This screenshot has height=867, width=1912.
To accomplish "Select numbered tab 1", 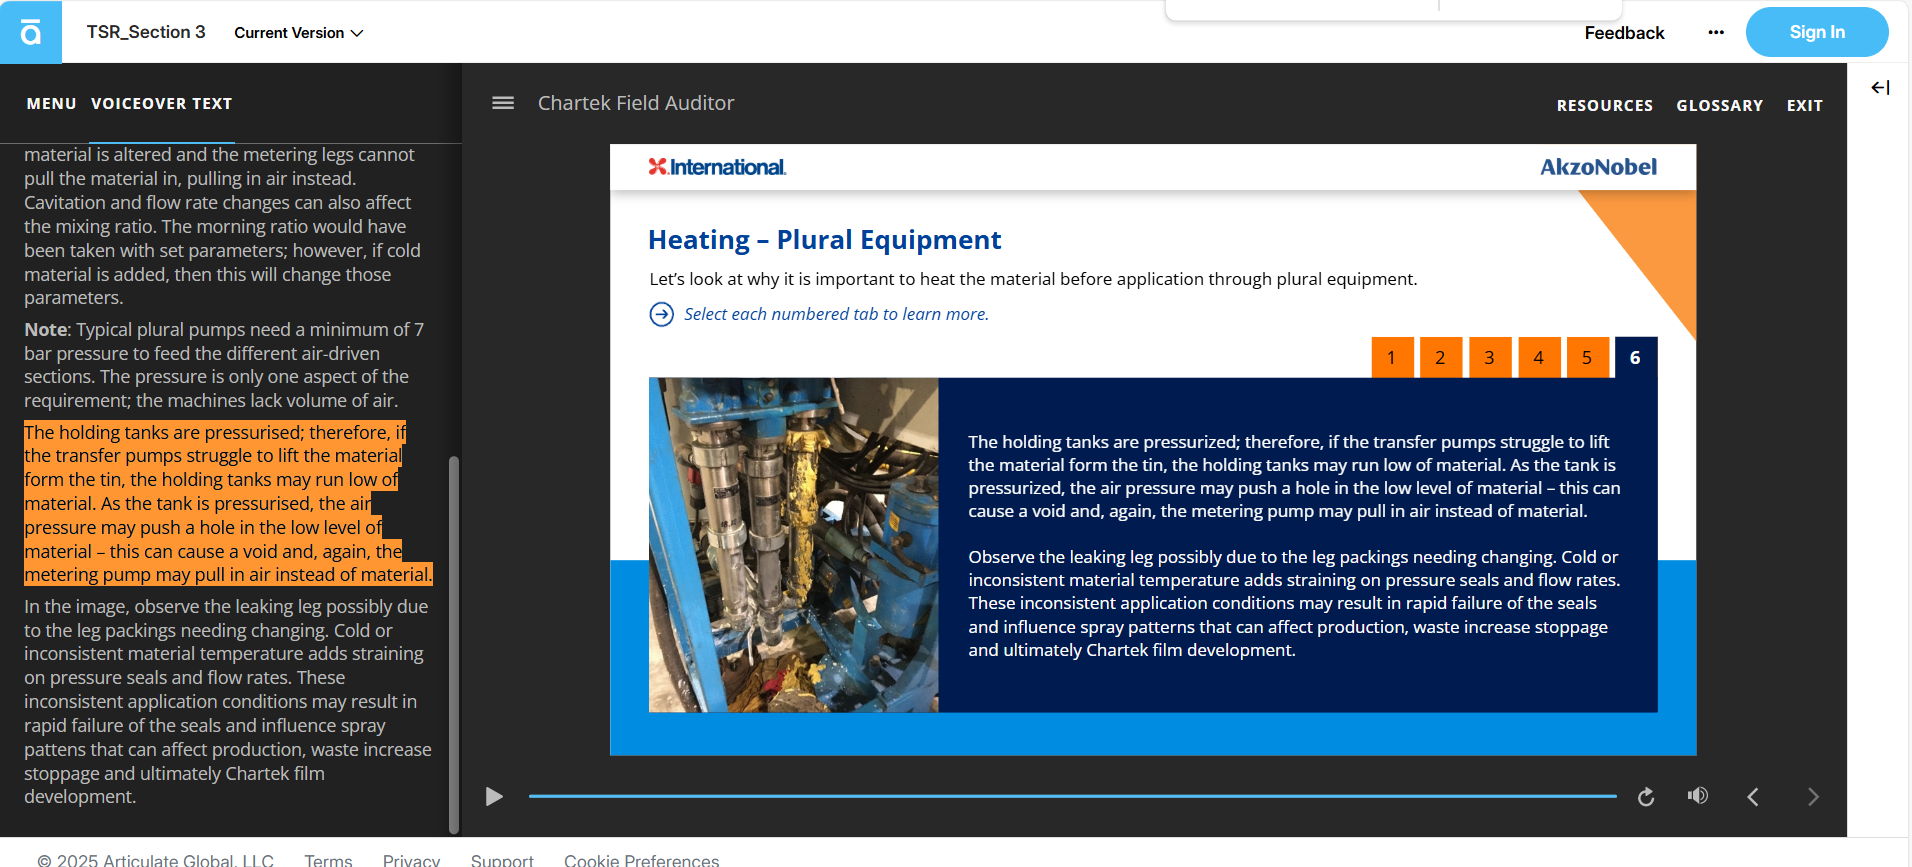I will 1391,358.
